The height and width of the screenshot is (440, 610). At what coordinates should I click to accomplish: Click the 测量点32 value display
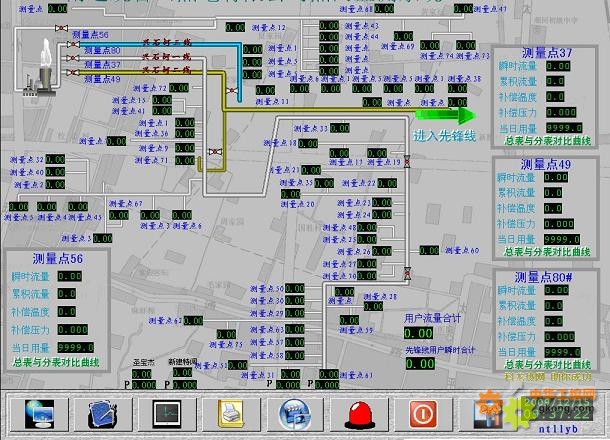click(55, 160)
